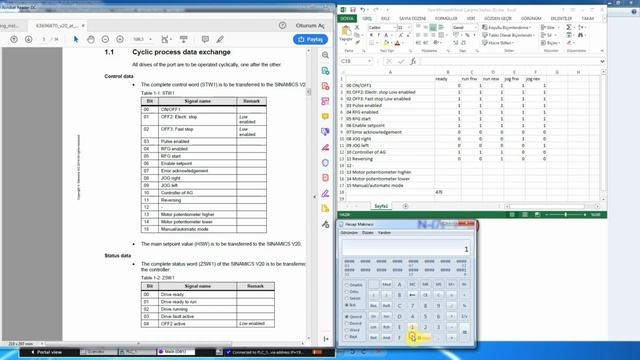
Task: Click the Portal view button in TIA Portal
Action: tap(46, 352)
